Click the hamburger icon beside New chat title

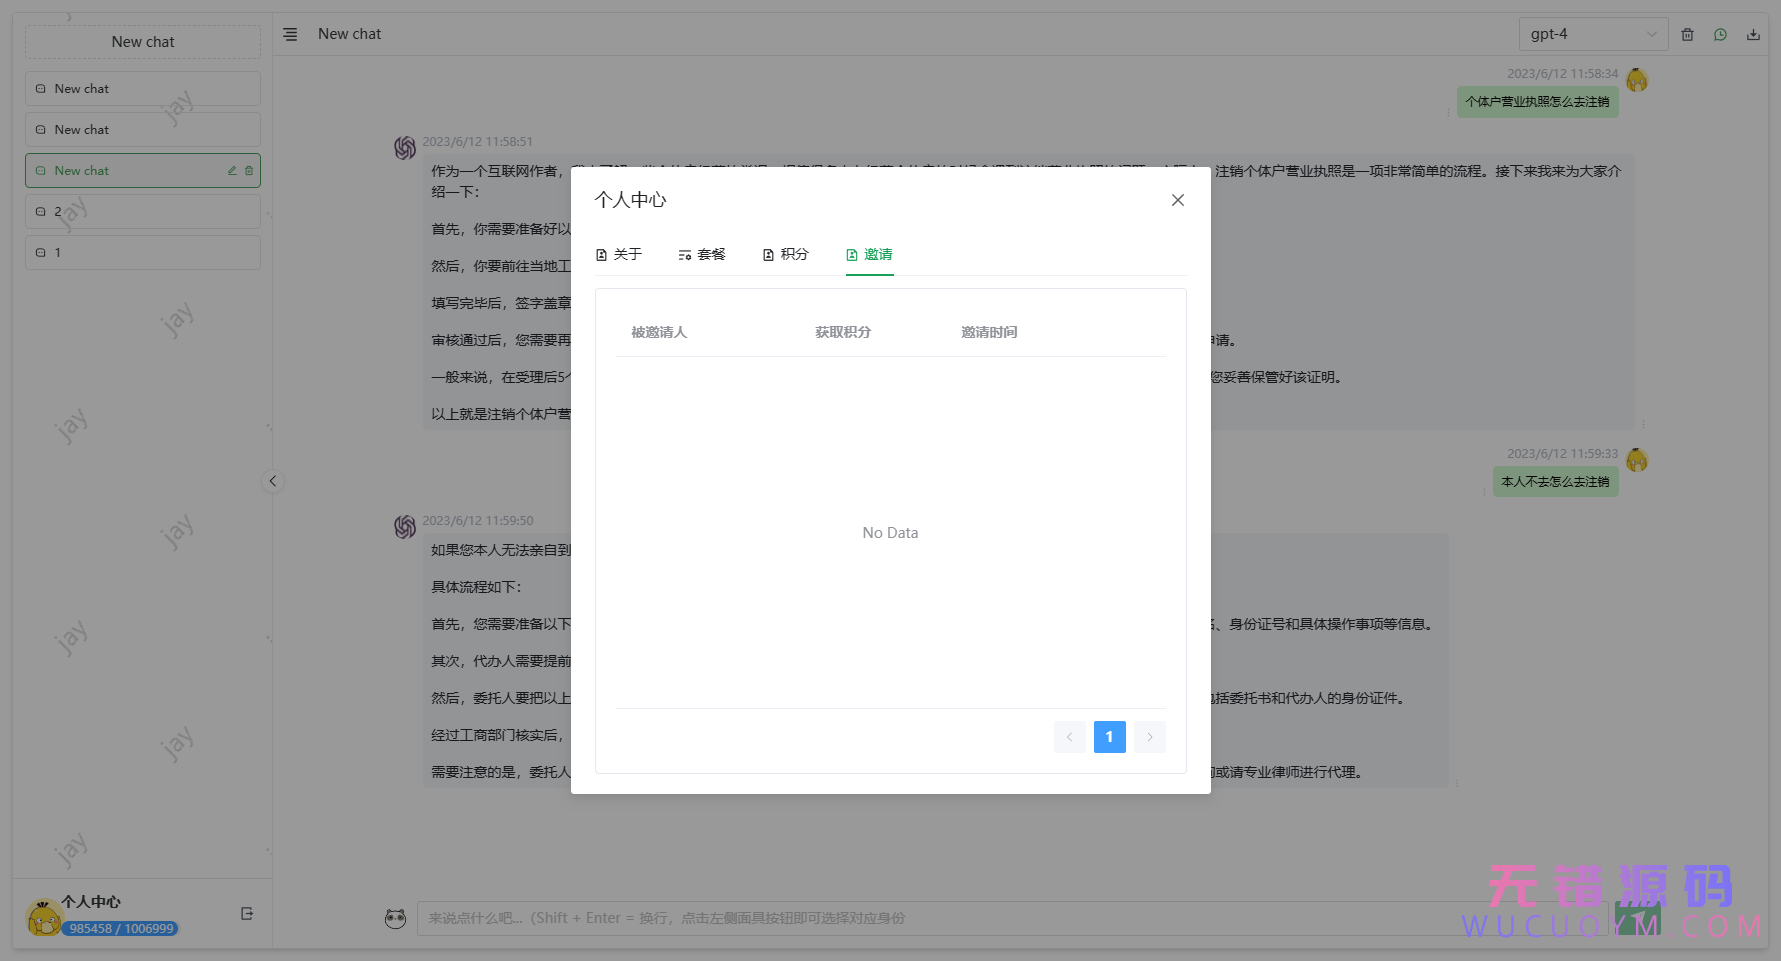[x=290, y=33]
